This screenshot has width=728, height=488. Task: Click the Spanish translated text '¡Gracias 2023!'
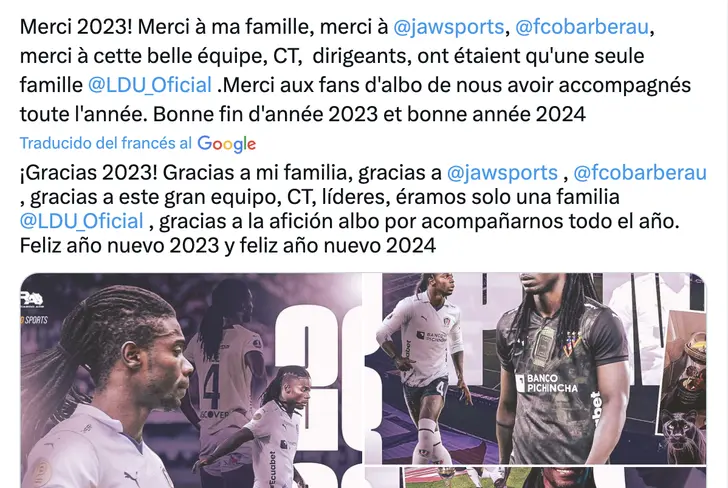pyautogui.click(x=89, y=173)
